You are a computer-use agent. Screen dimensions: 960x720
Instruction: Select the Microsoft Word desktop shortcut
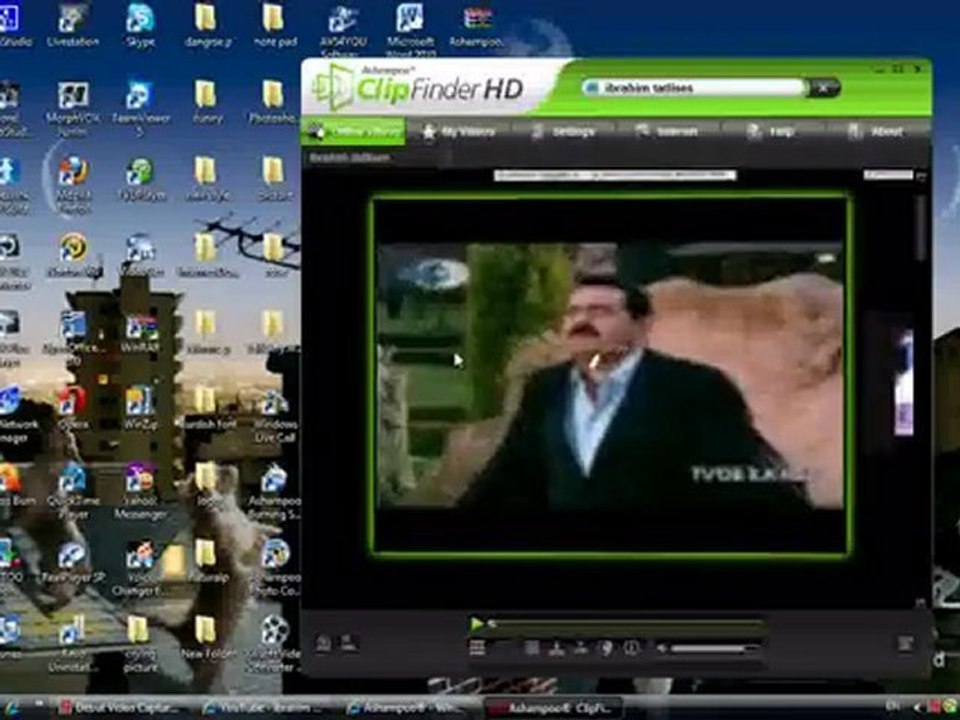point(410,28)
